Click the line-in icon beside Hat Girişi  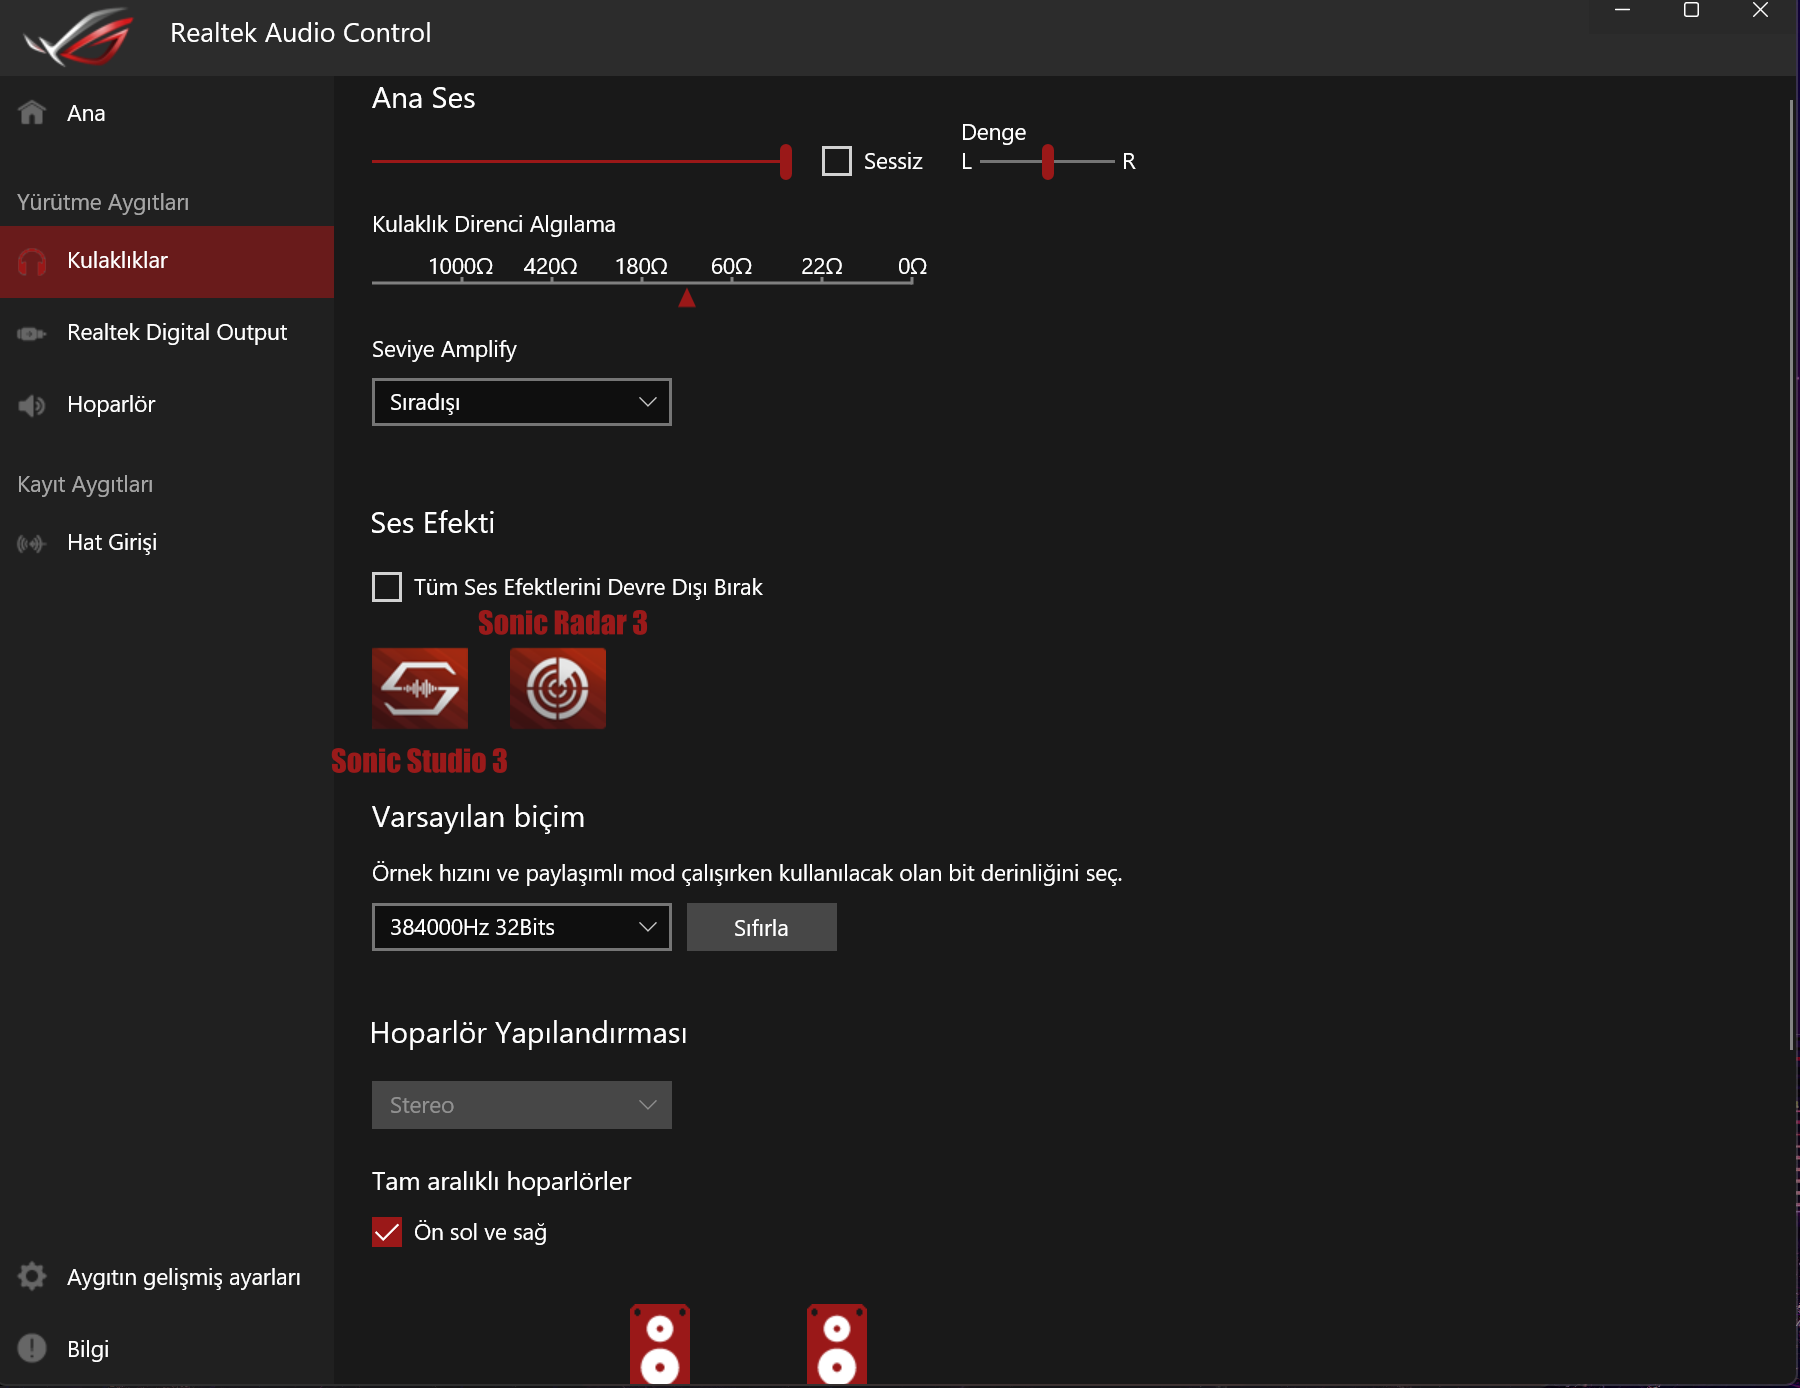coord(32,543)
